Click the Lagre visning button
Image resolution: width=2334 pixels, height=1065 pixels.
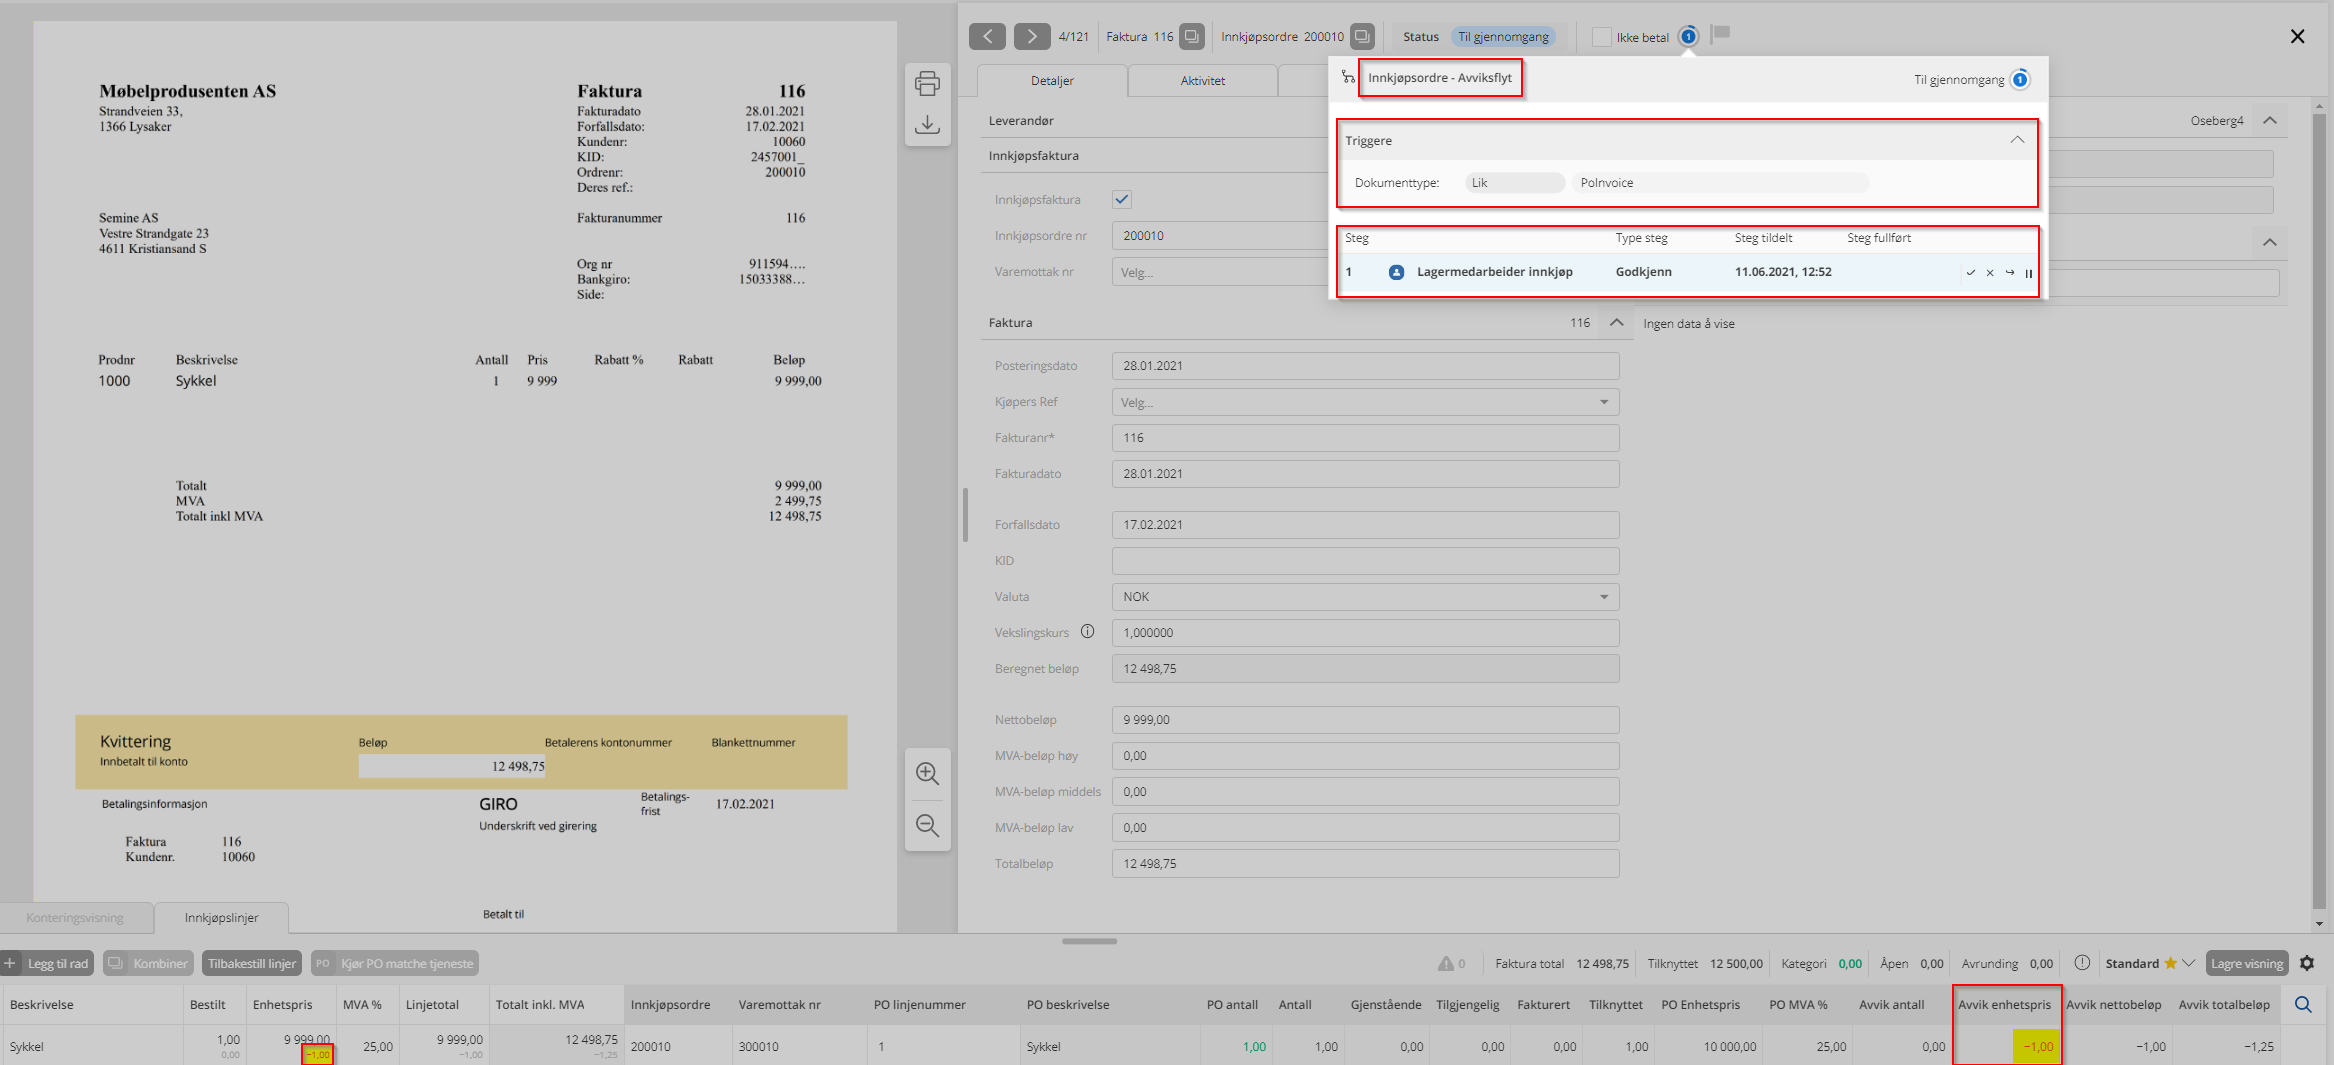click(x=2246, y=963)
